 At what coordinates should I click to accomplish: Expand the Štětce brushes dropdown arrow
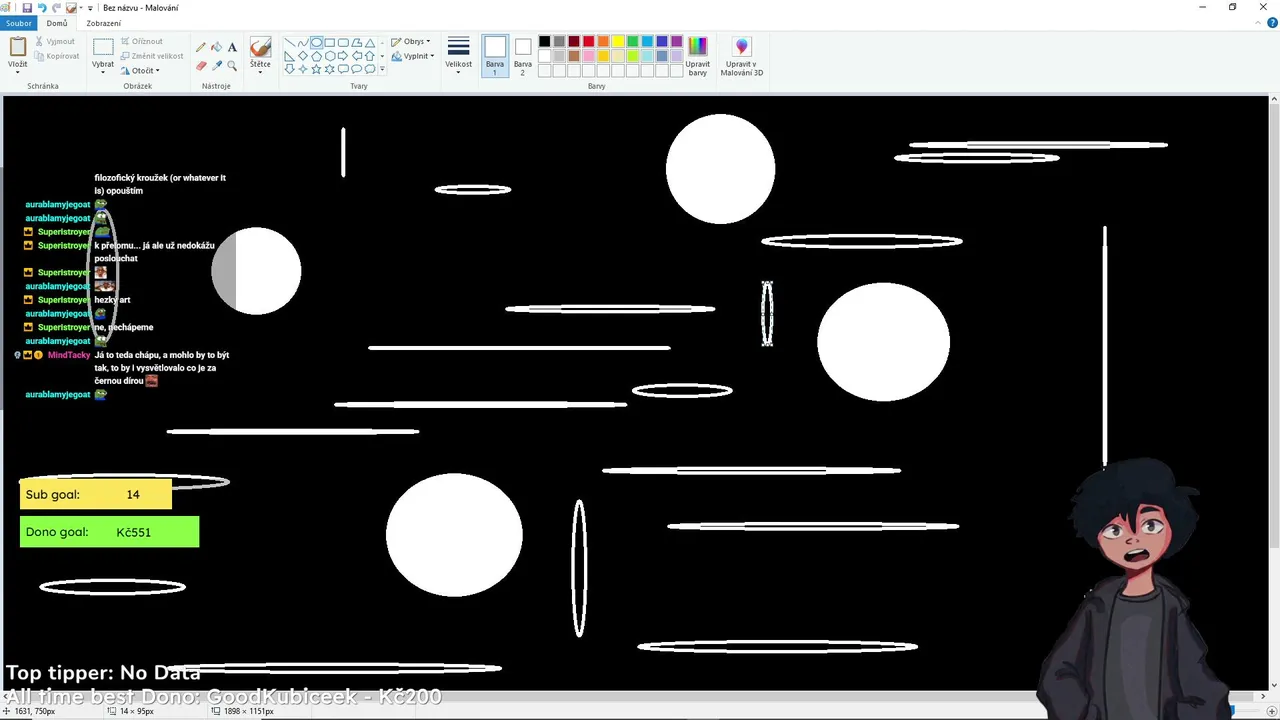pos(260,72)
